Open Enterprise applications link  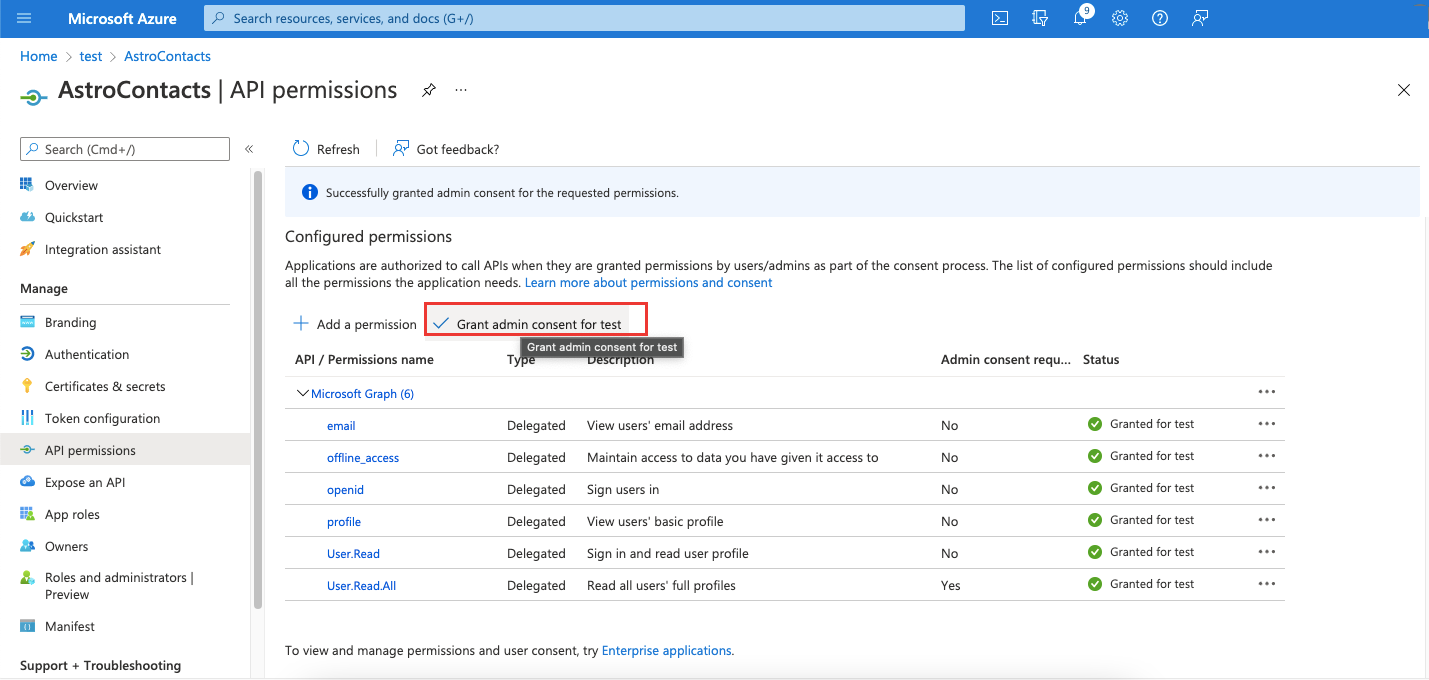[x=667, y=650]
